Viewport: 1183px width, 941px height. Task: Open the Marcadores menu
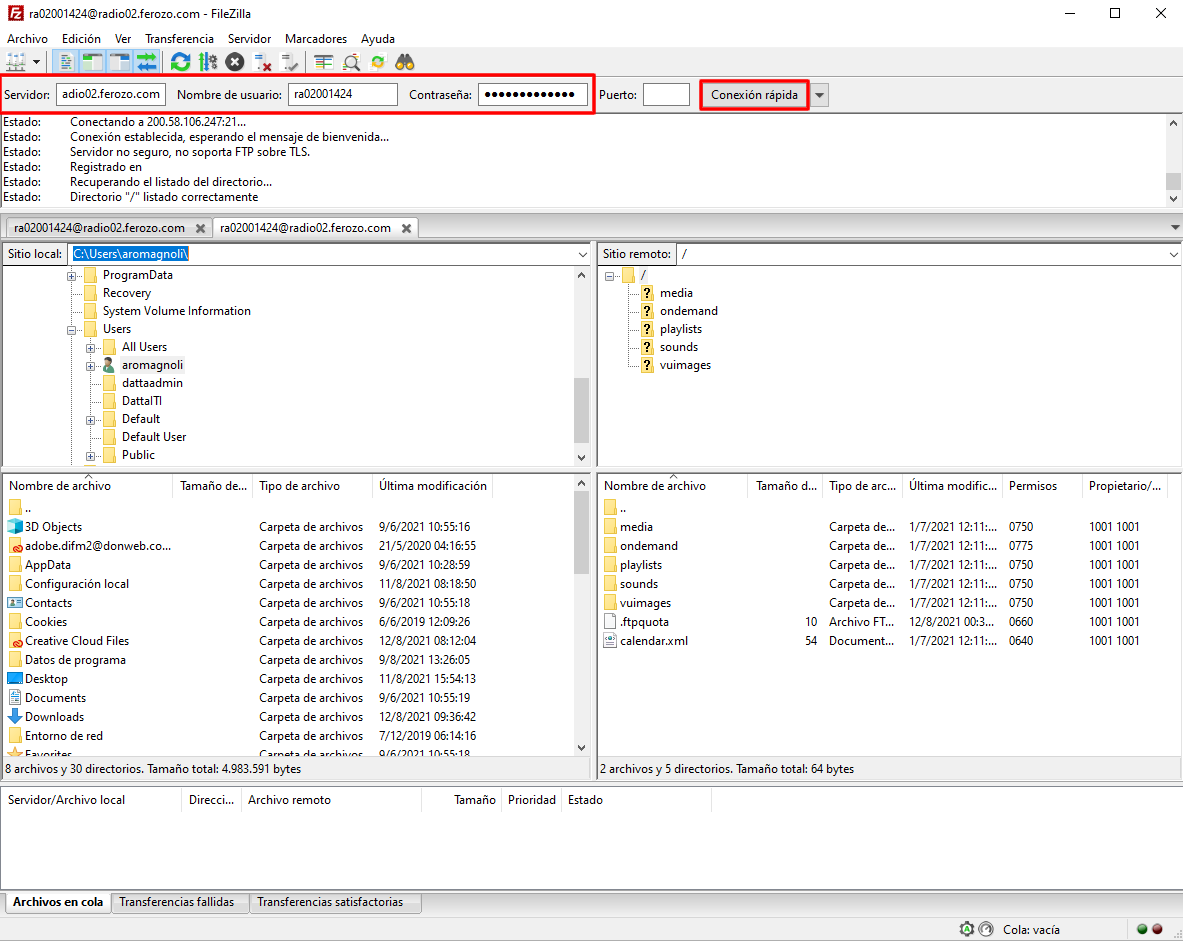coord(316,38)
